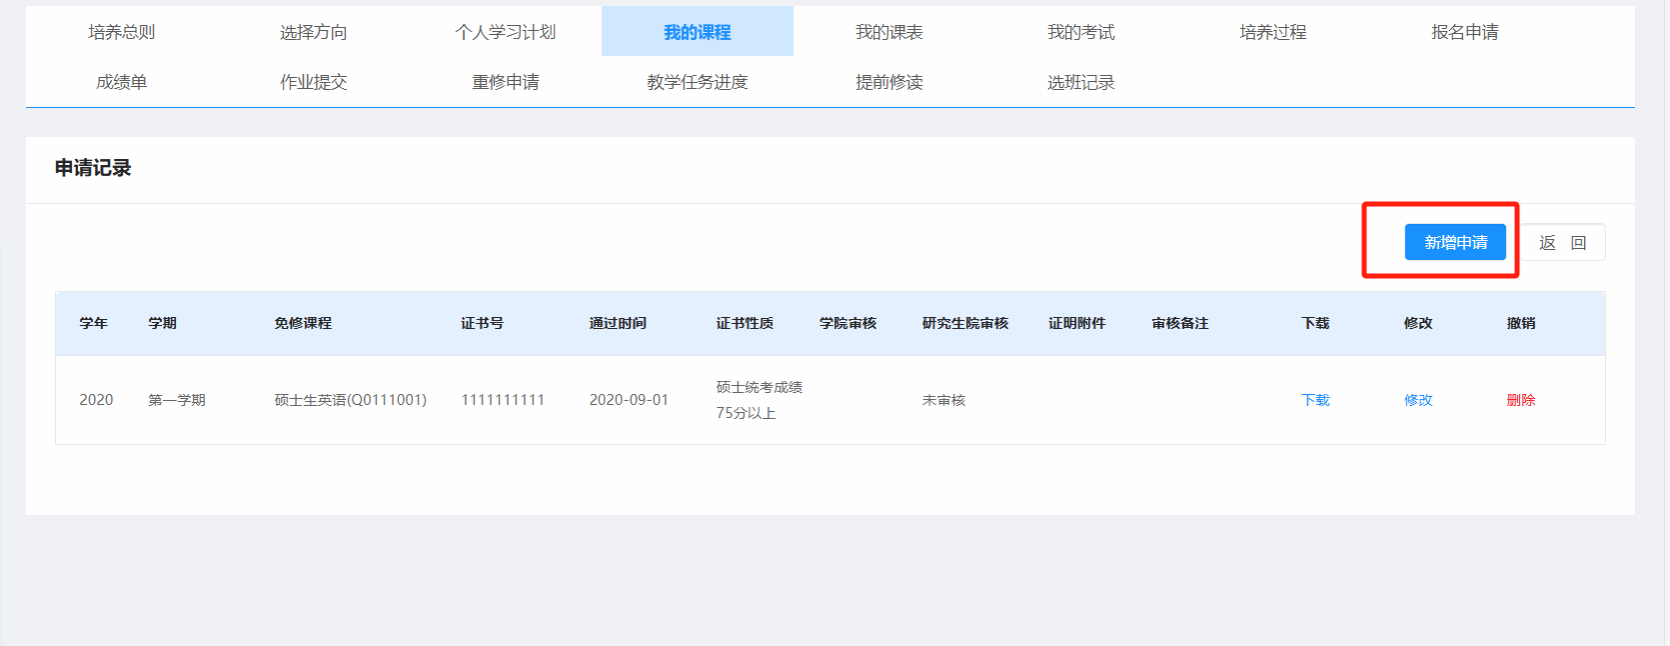Click red 删除 link in record row
Screen dimensions: 1670x646
pos(1521,400)
